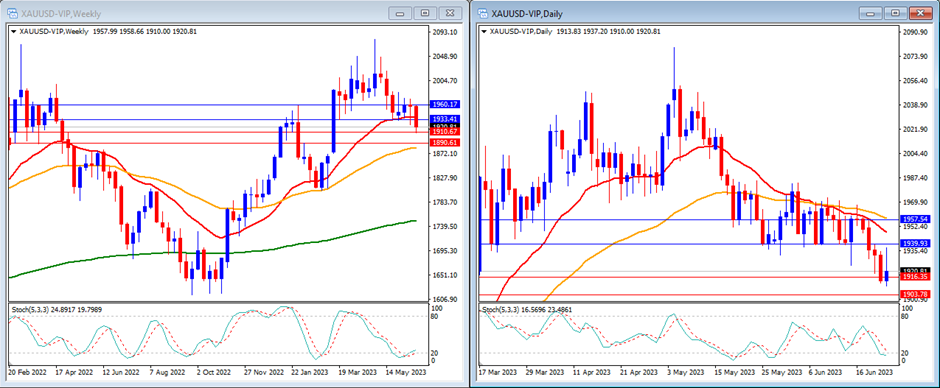Click the red 1903.78 price label in Daily chart

(914, 294)
